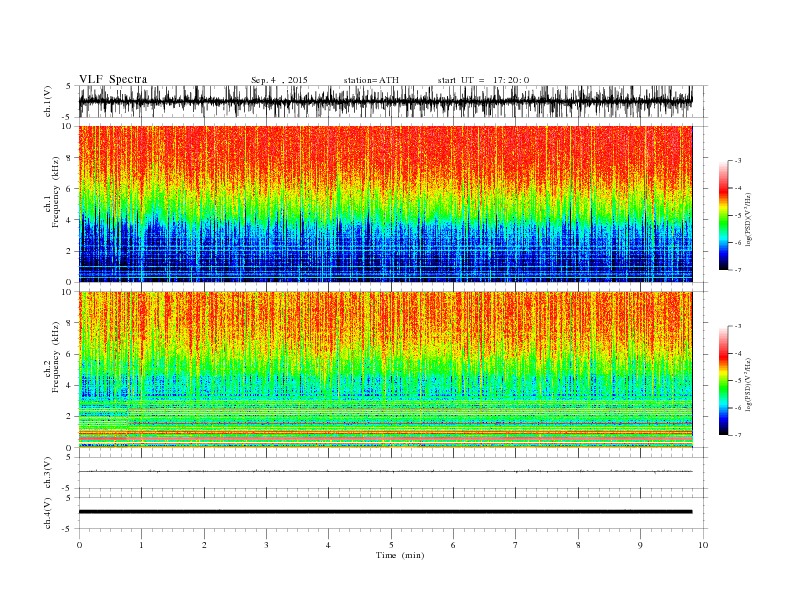792x612 pixels.
Task: Click the 'station=ATH' label
Action: pos(371,80)
